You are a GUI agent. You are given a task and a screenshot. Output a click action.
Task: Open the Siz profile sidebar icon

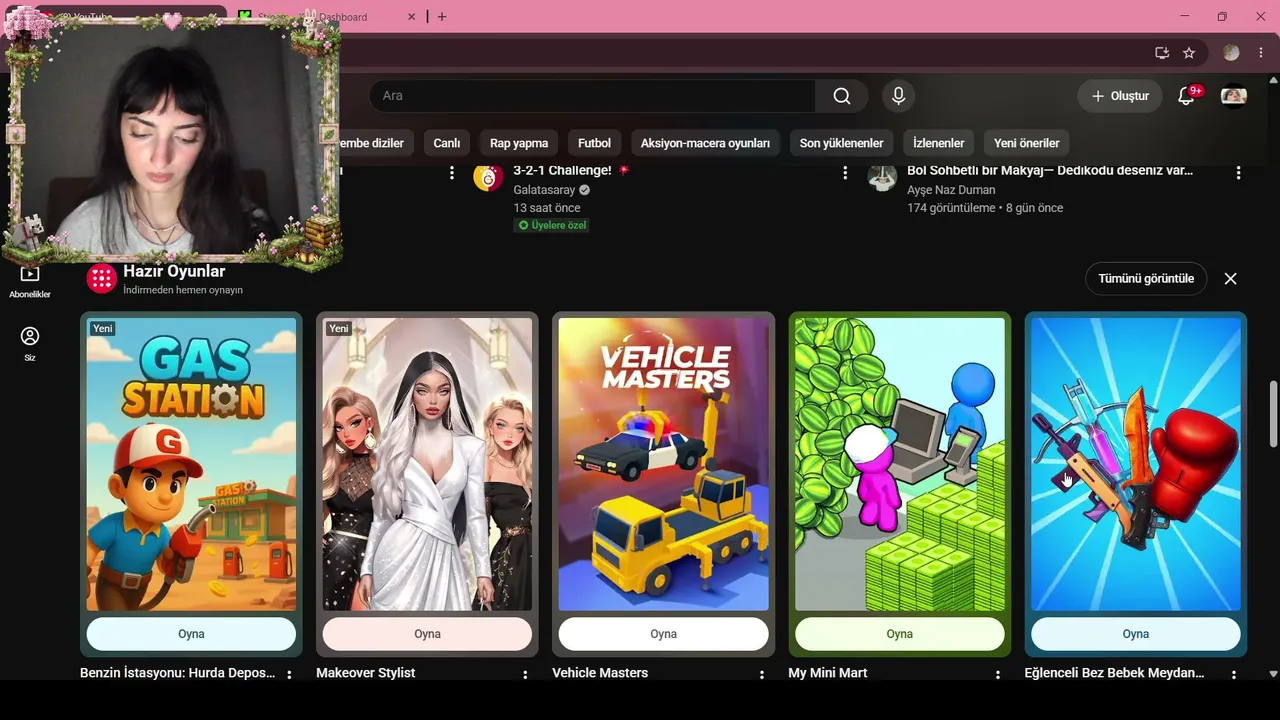coord(30,344)
